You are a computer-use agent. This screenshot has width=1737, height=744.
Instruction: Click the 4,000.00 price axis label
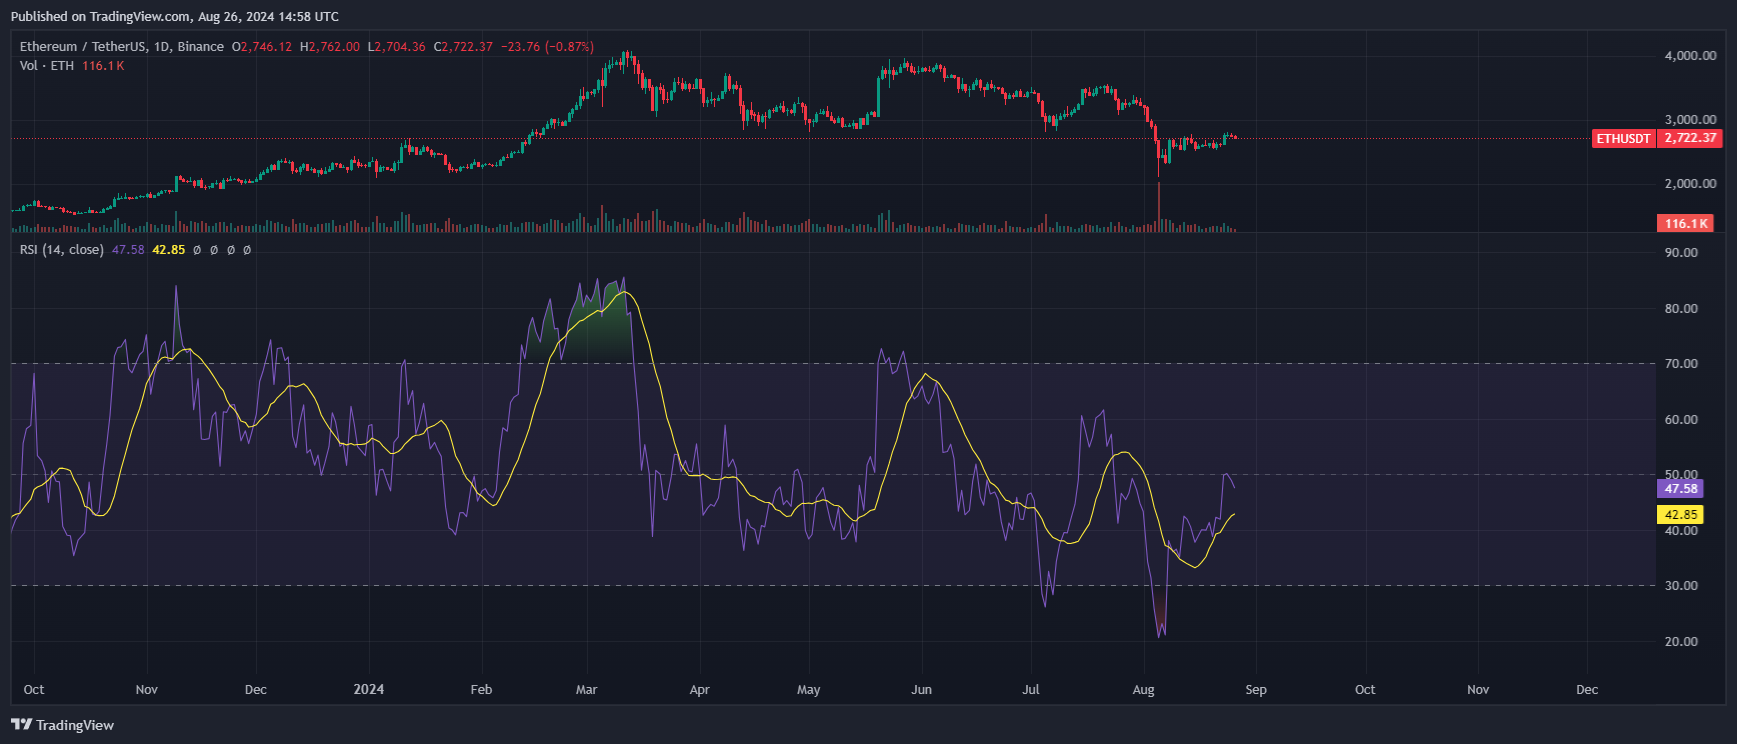click(x=1690, y=56)
